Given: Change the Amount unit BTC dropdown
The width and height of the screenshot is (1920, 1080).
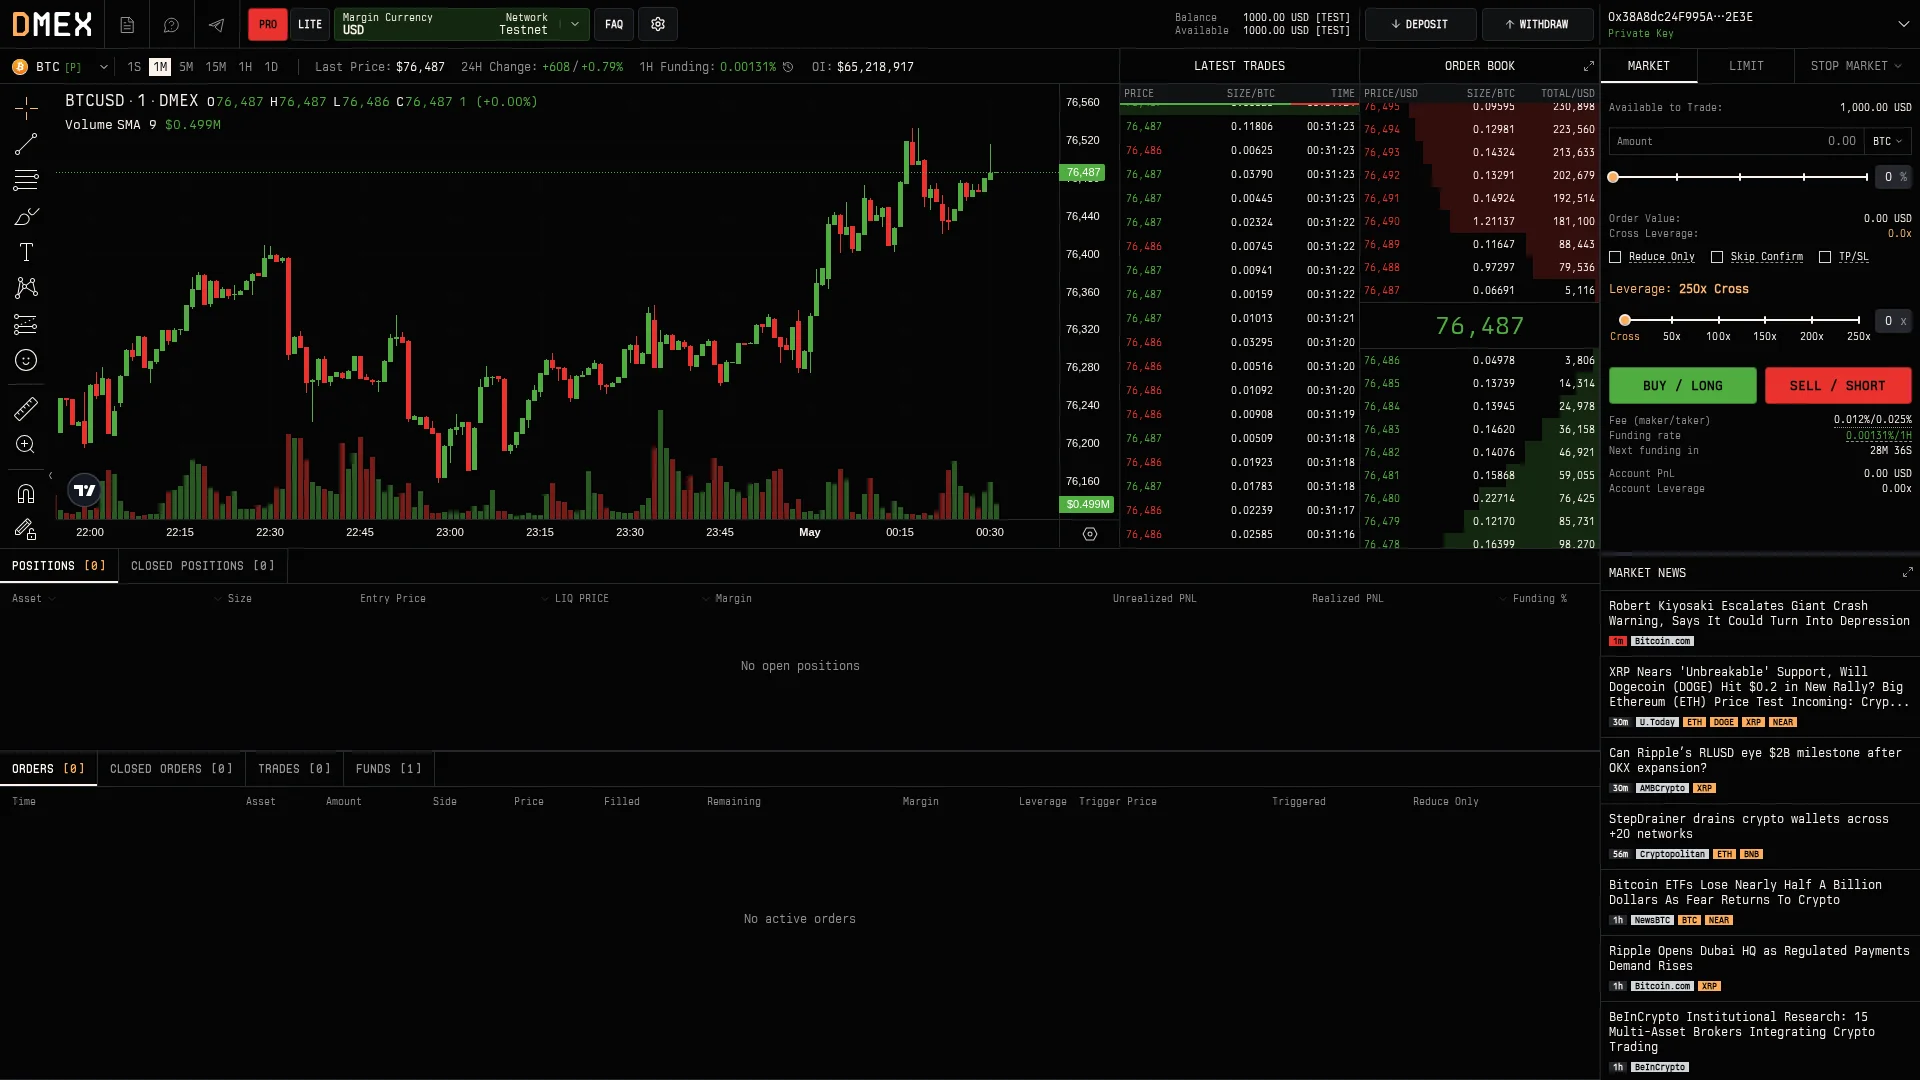Looking at the screenshot, I should click(x=1888, y=142).
